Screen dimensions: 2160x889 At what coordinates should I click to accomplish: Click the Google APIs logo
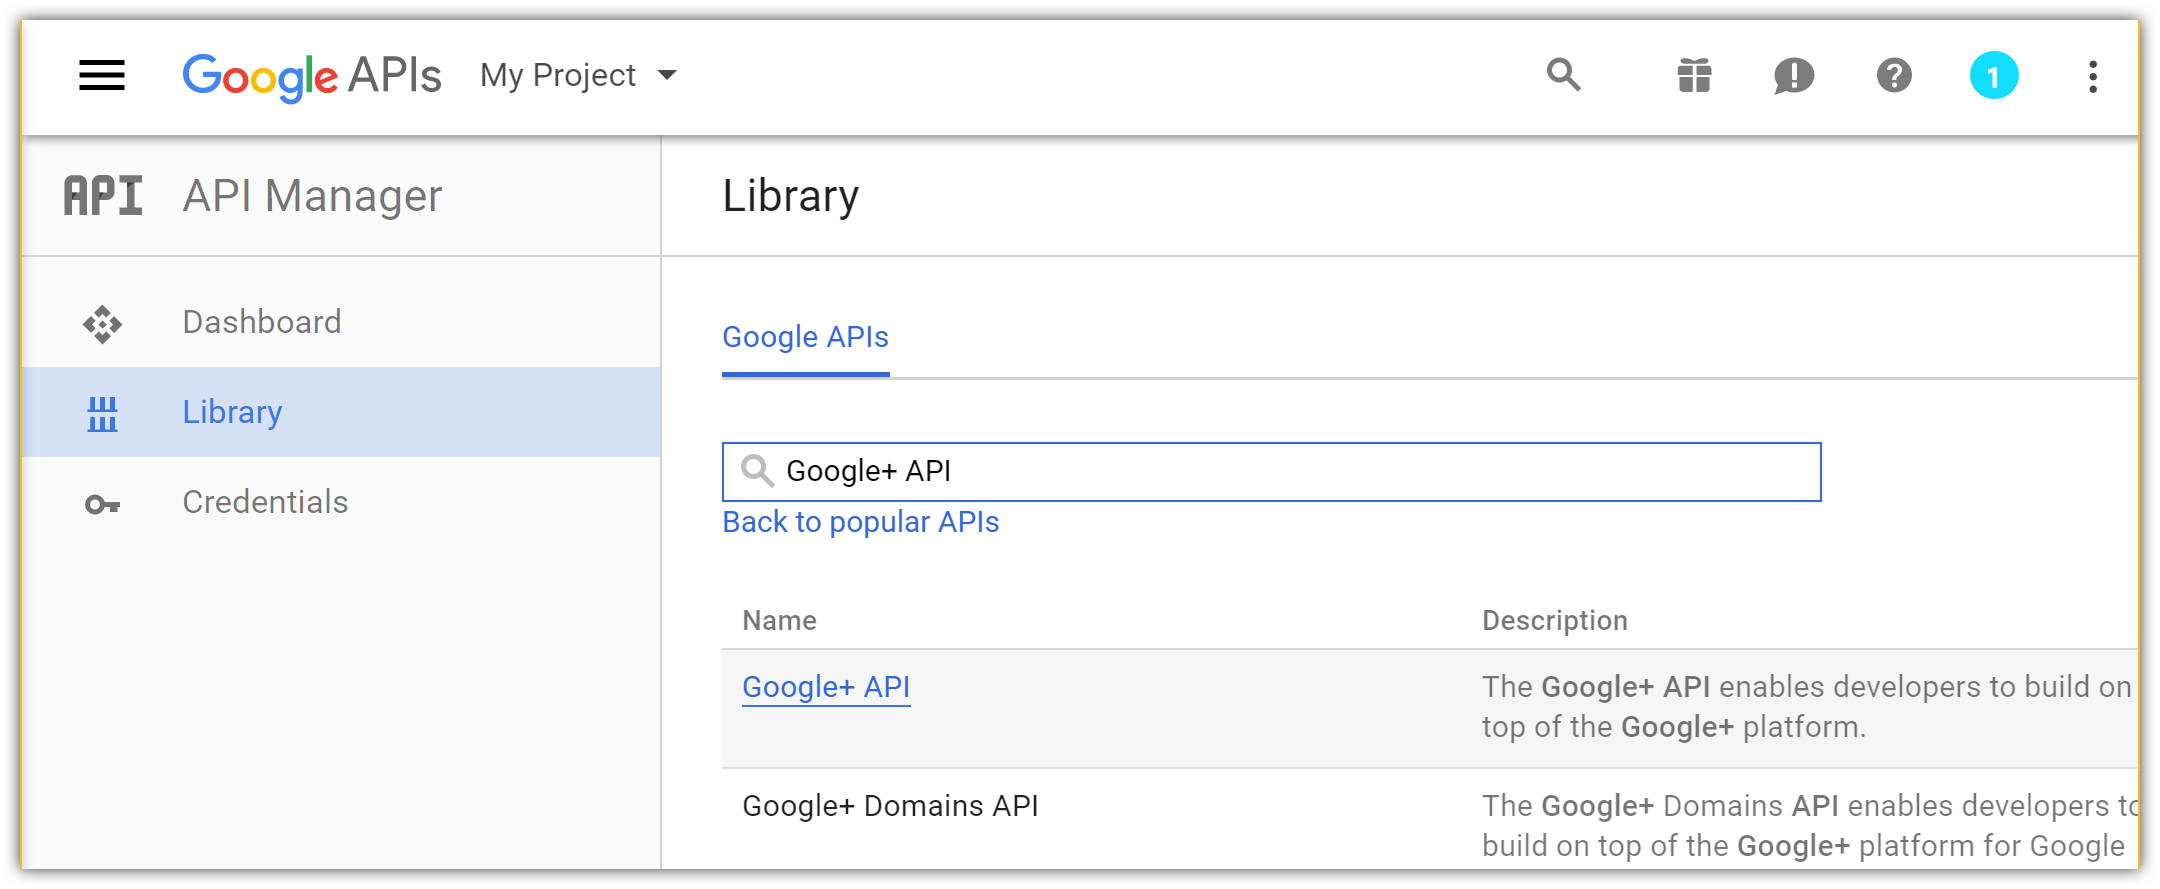tap(312, 76)
